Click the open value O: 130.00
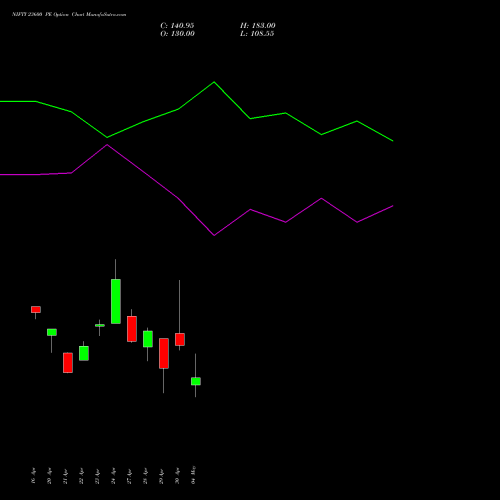Viewport: 500px width, 500px height. point(177,34)
